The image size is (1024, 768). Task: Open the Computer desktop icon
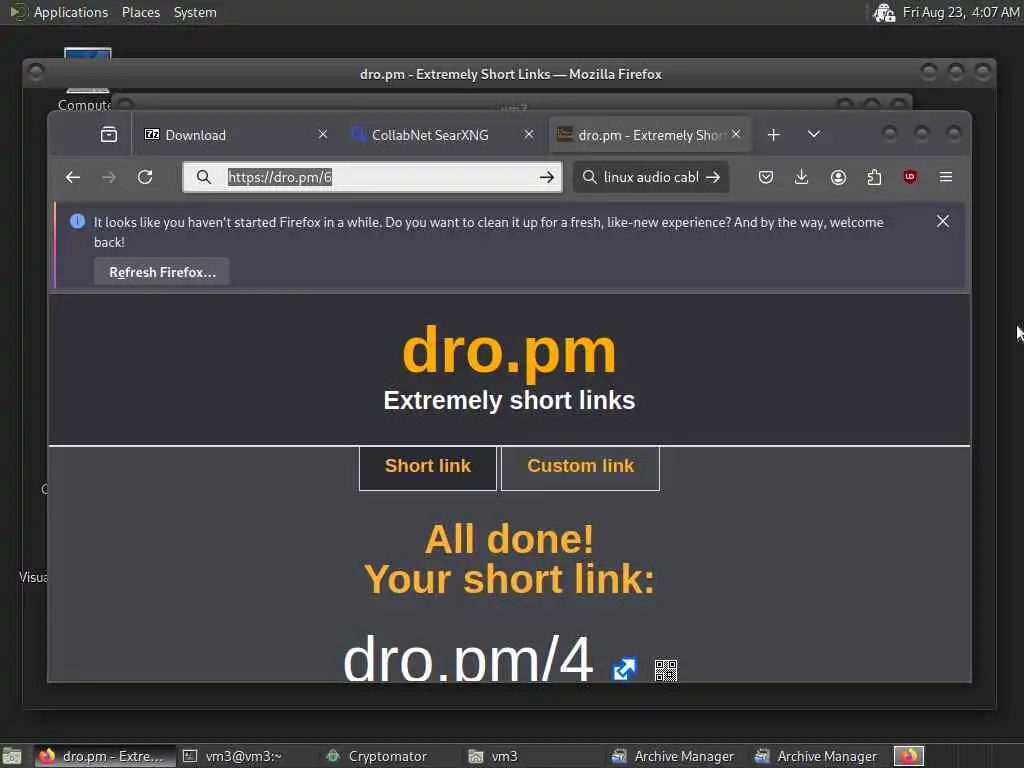click(87, 79)
